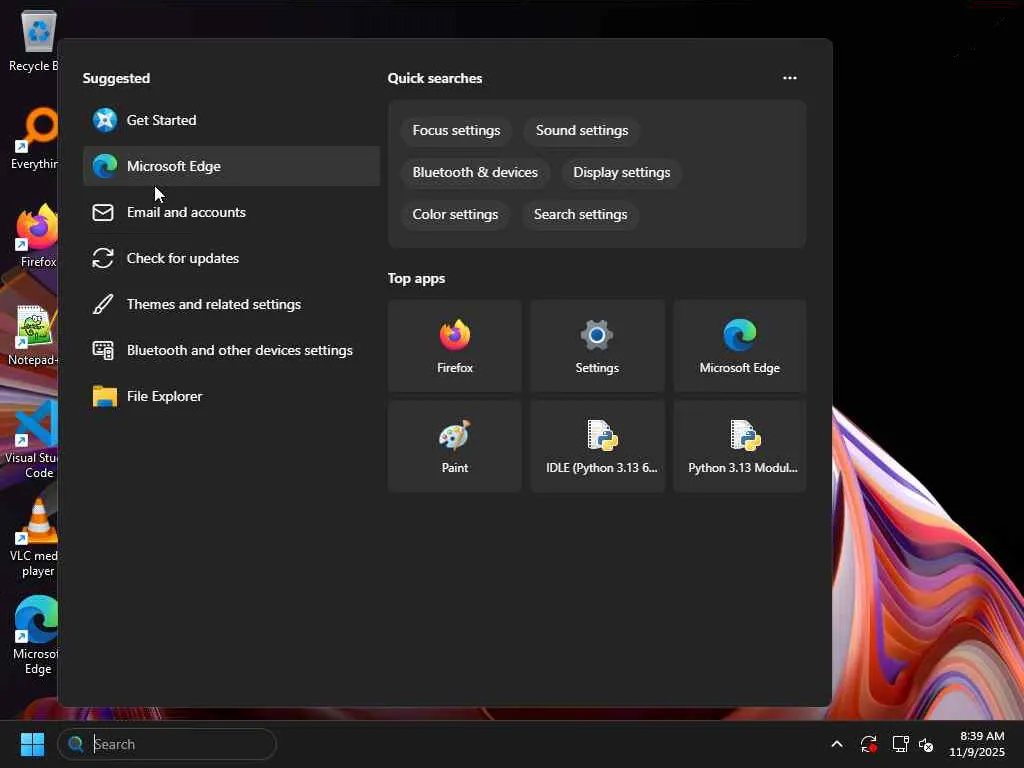Expand the hidden system tray icons chevron

837,744
